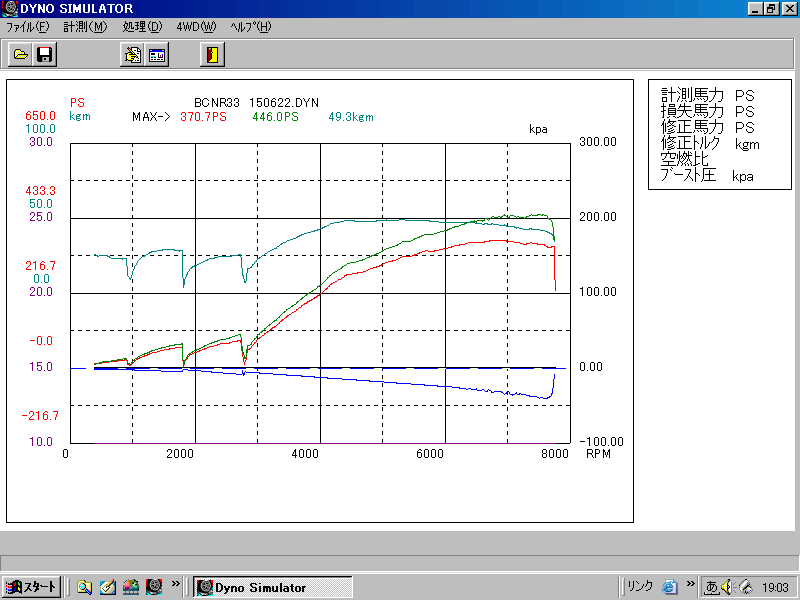Click Dyno Simulator taskbar button

pyautogui.click(x=272, y=587)
